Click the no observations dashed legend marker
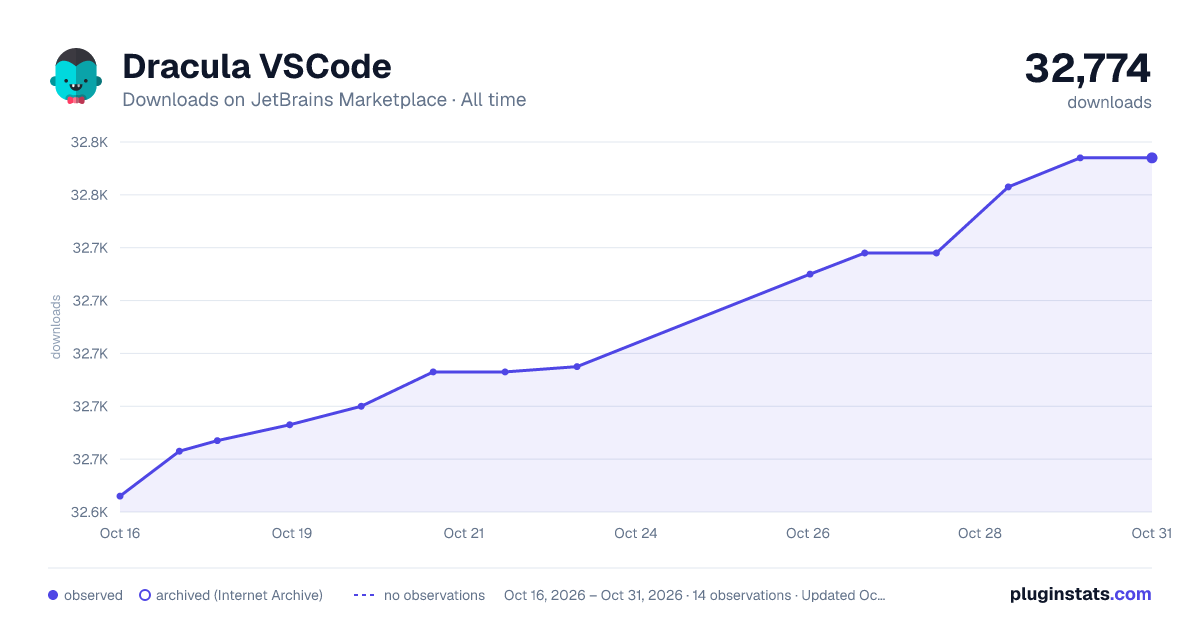 click(x=364, y=595)
